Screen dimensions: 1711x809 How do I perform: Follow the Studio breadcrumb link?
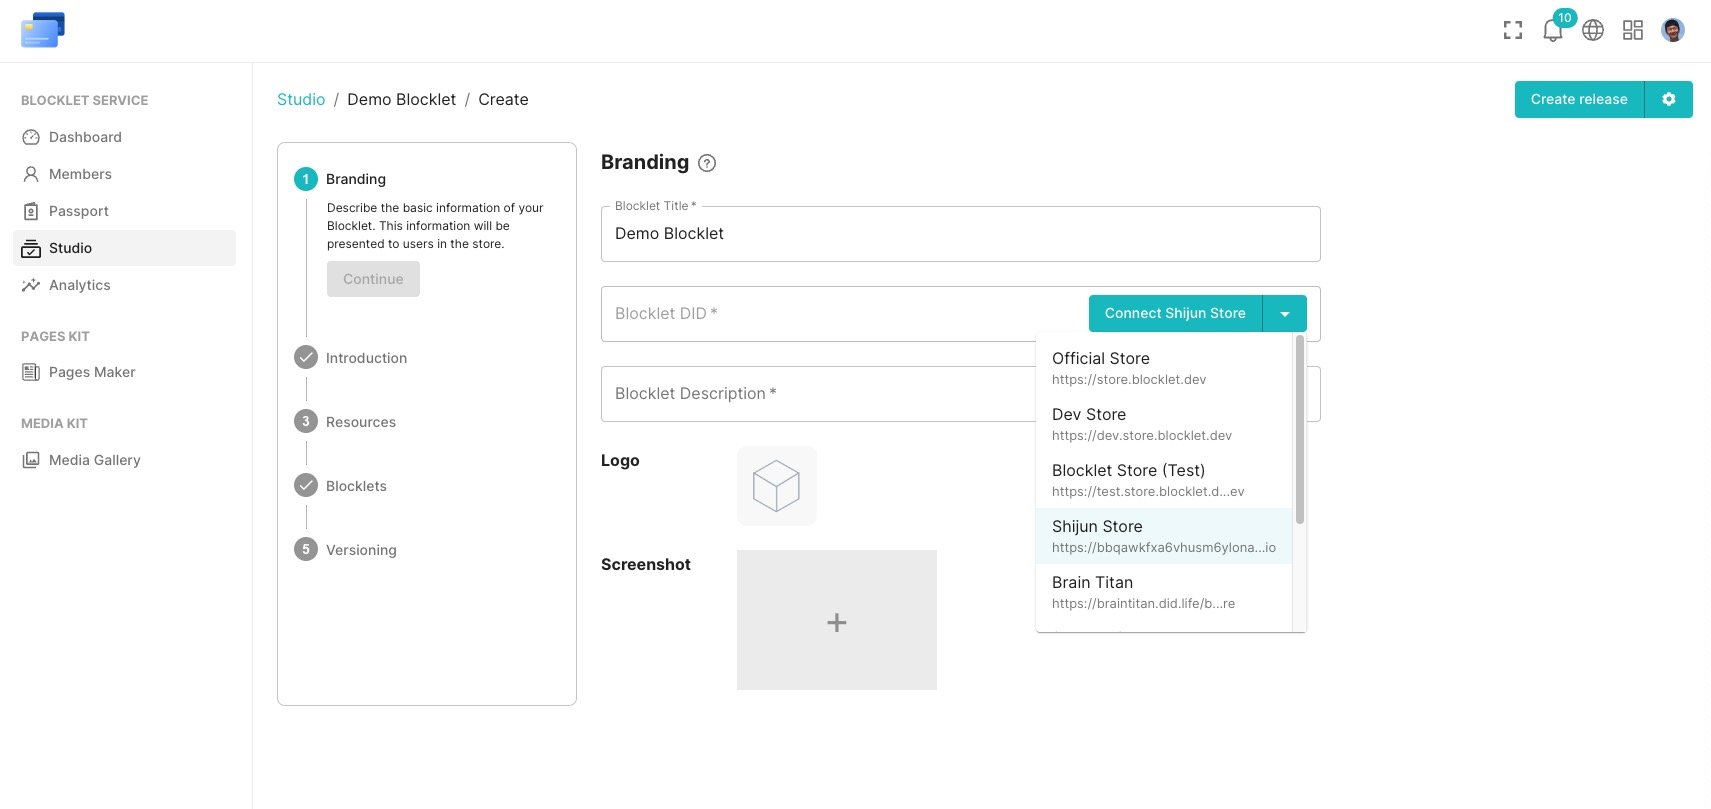click(x=301, y=100)
